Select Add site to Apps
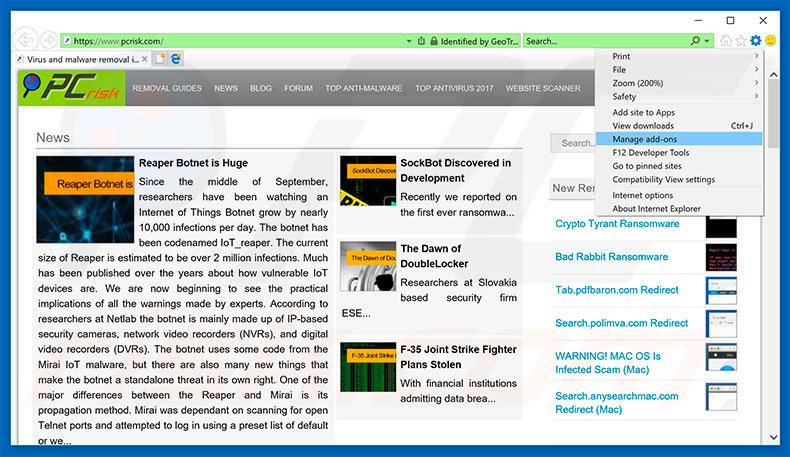 coord(679,112)
